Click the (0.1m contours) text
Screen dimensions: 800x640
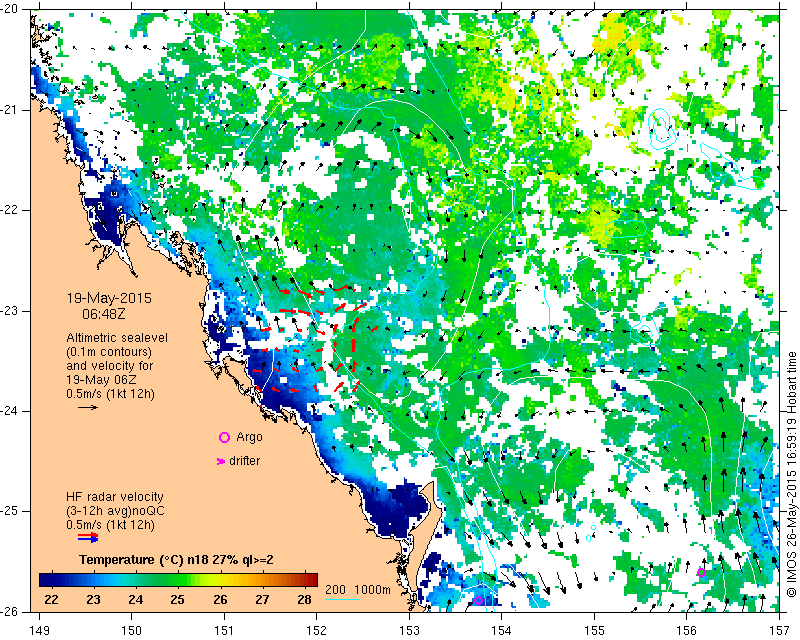[109, 352]
